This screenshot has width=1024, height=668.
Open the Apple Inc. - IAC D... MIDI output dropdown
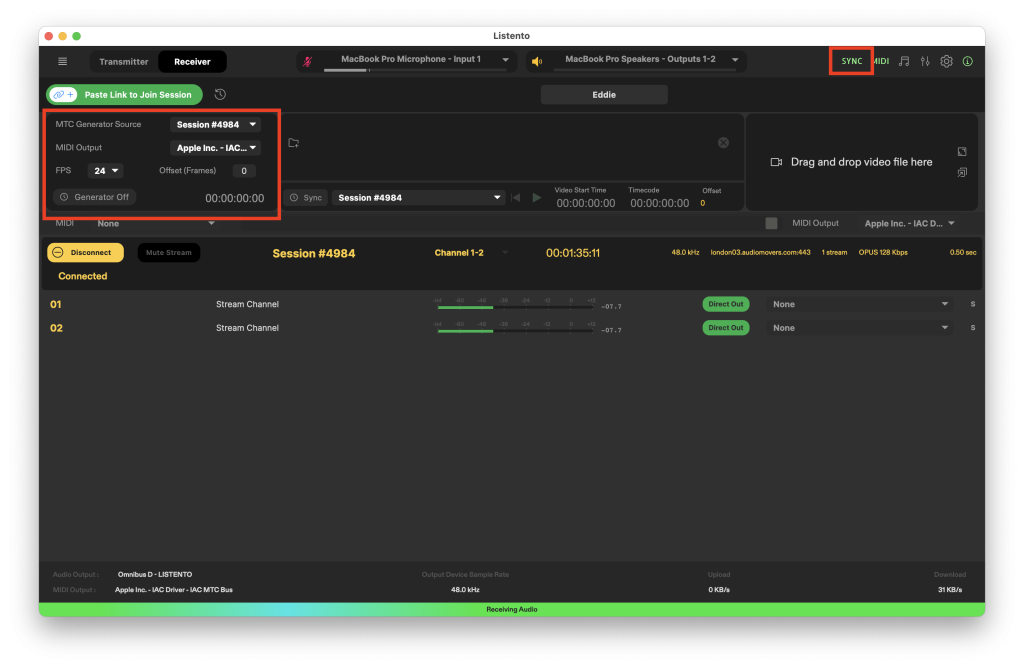909,223
